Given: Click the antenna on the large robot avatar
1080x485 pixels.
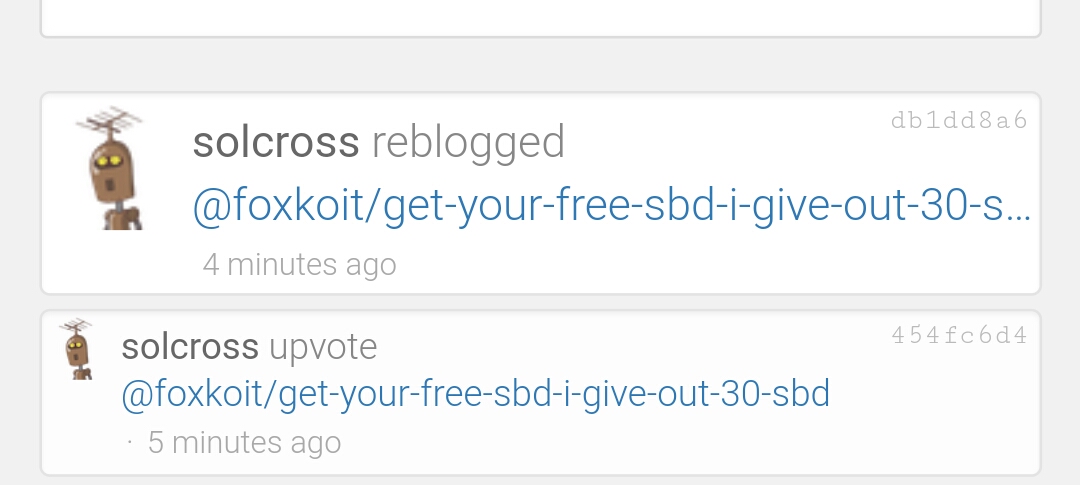Looking at the screenshot, I should click(x=110, y=122).
